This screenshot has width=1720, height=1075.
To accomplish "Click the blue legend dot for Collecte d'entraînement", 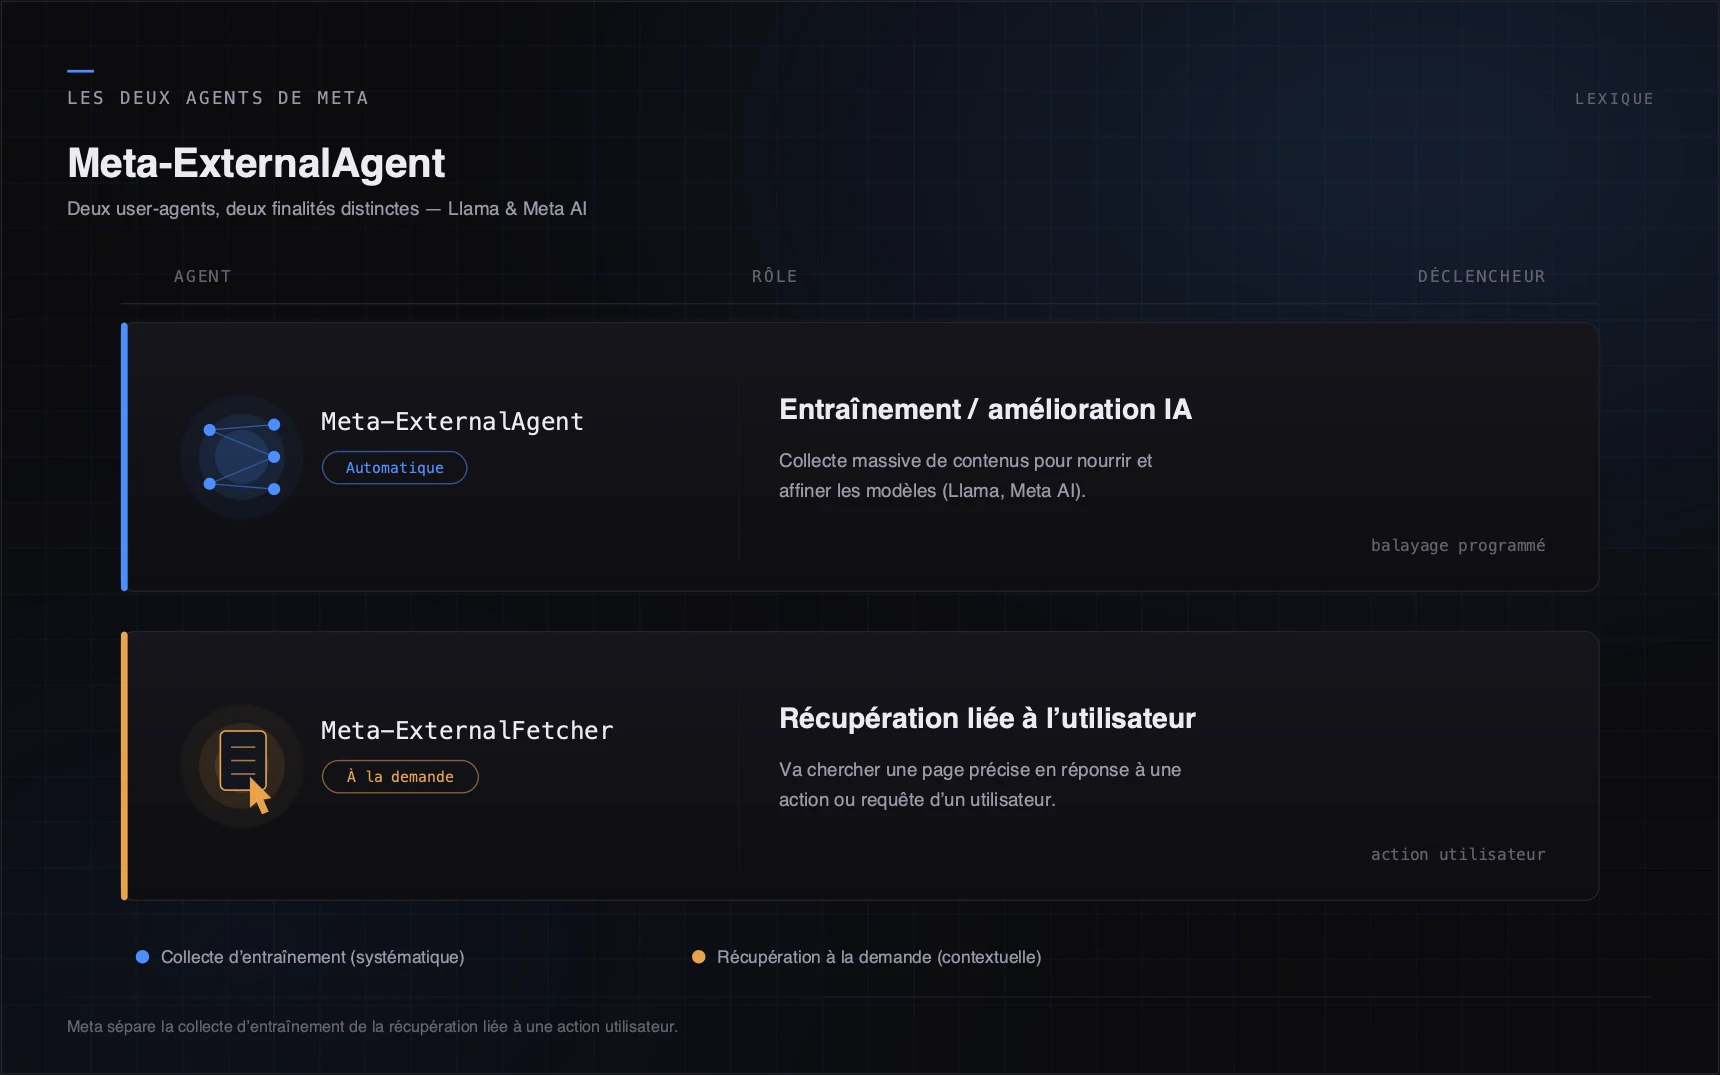I will [x=142, y=957].
